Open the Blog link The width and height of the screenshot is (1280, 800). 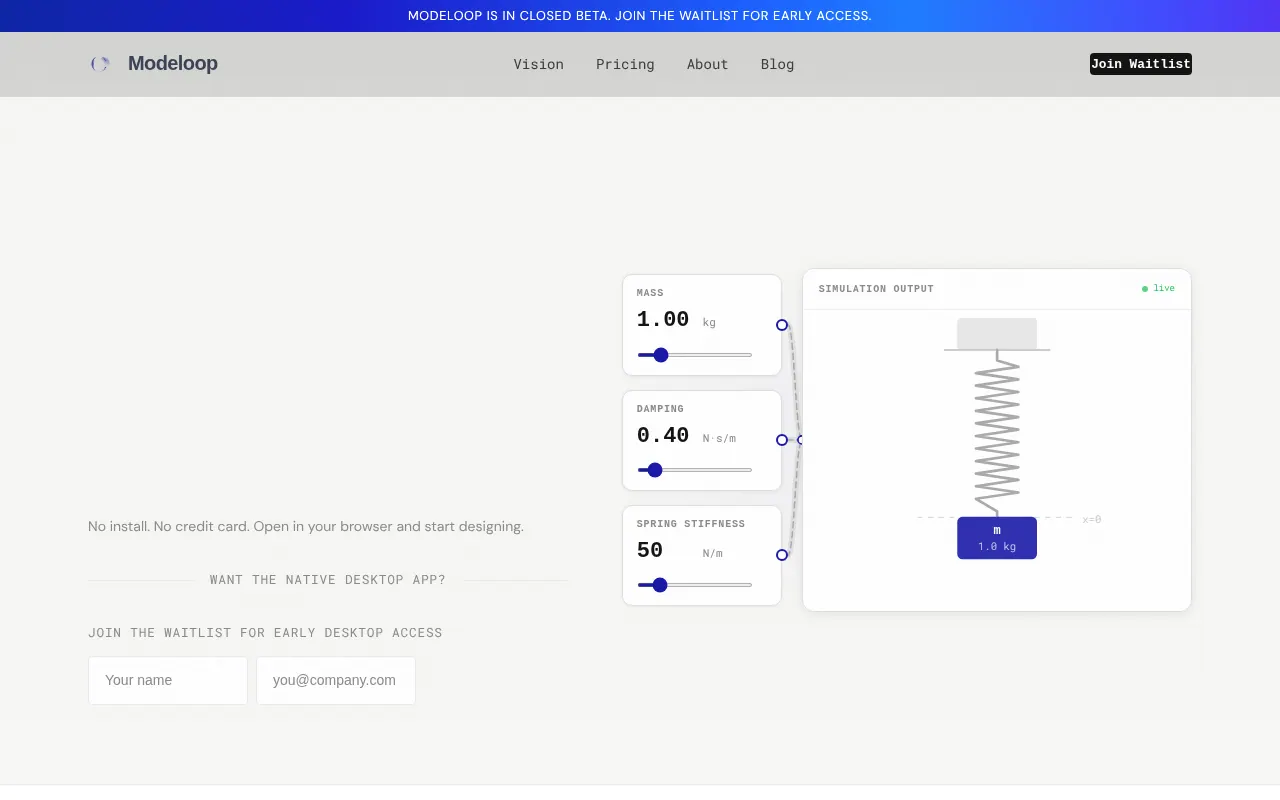(777, 64)
